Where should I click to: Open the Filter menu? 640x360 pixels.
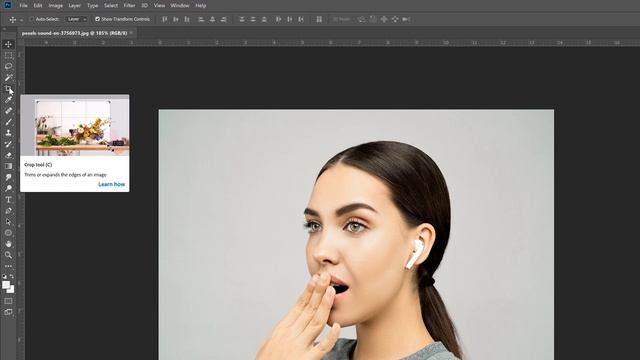point(129,6)
